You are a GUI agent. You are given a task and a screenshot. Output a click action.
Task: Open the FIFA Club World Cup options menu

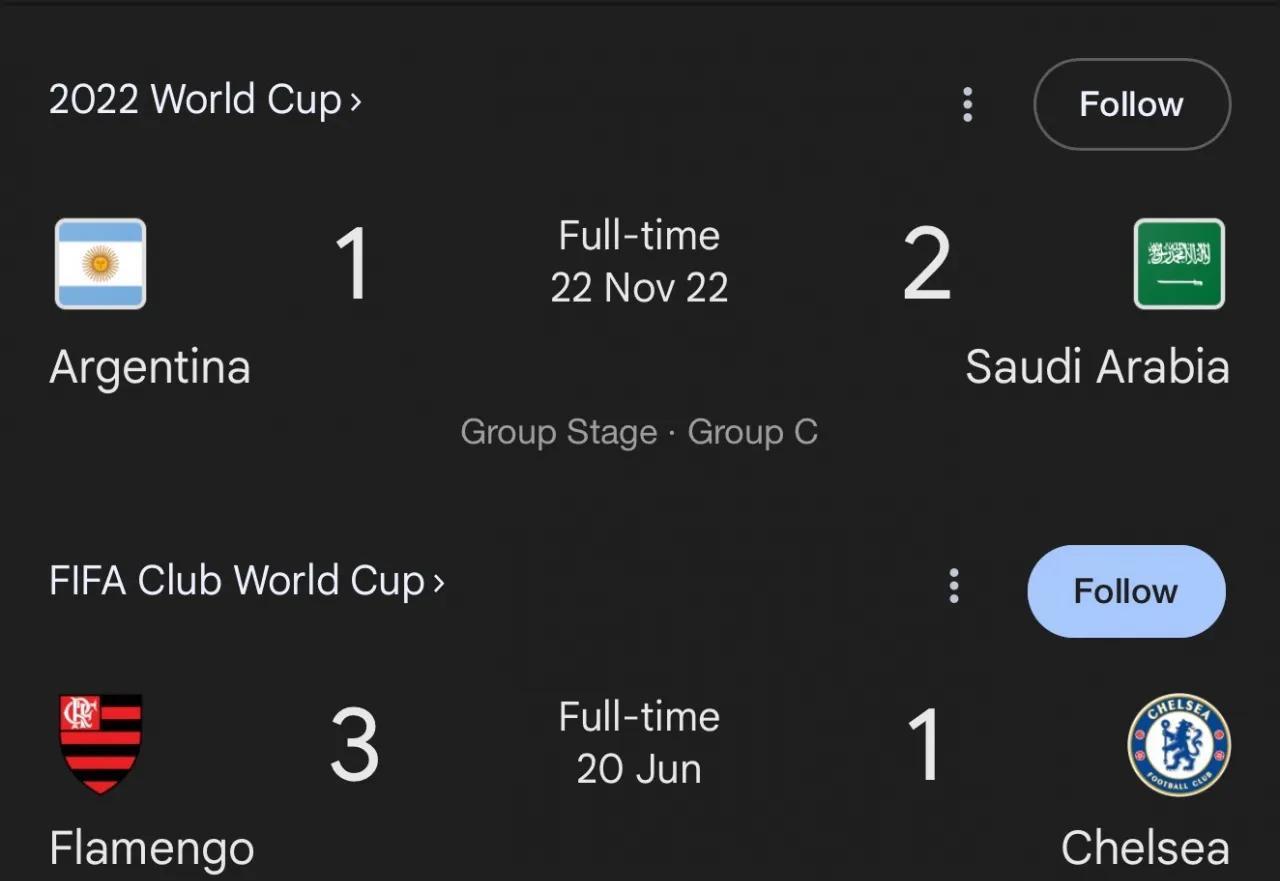[954, 586]
